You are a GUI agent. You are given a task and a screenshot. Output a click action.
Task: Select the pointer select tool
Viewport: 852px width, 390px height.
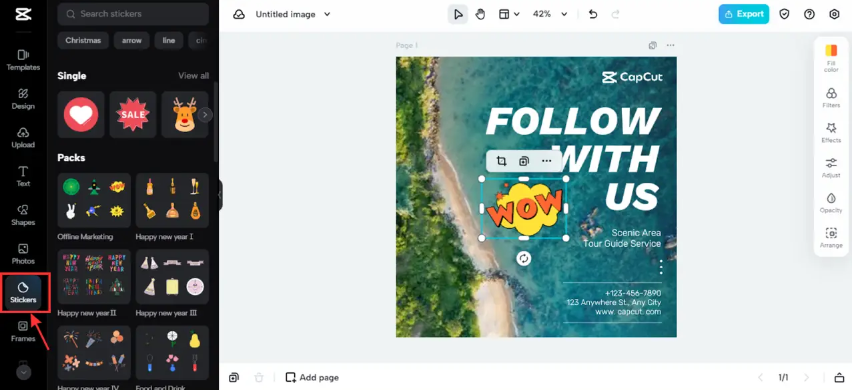point(458,15)
